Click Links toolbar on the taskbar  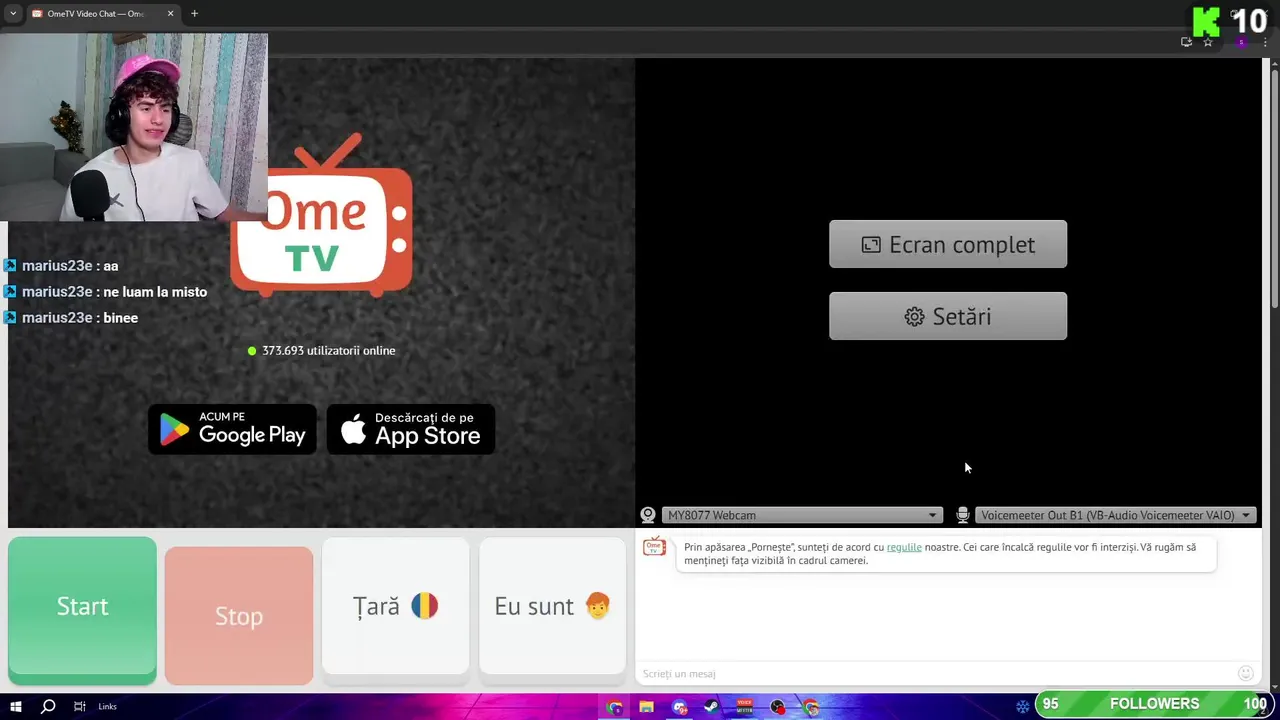(x=107, y=707)
